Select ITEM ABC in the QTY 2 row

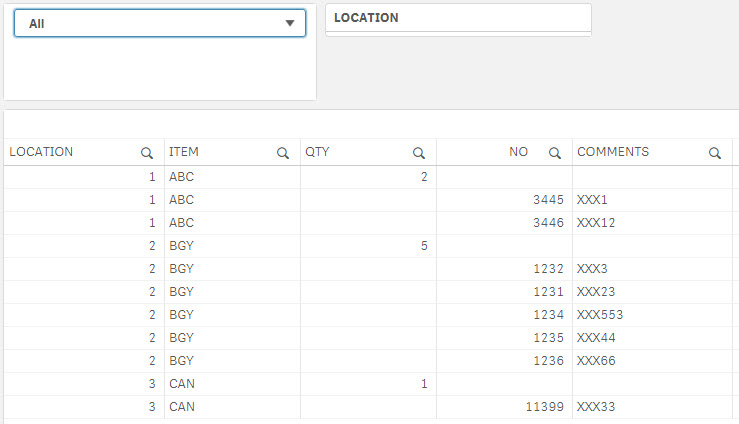[x=181, y=177]
